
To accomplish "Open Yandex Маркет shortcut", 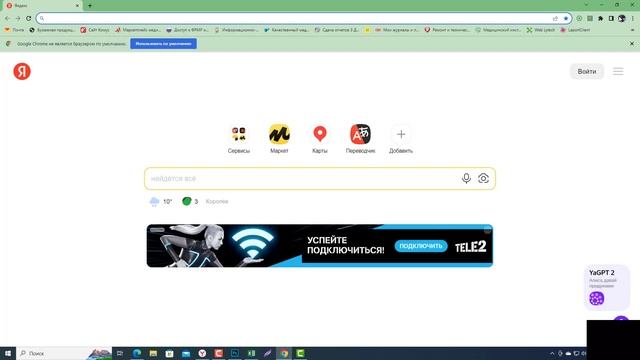I will click(279, 139).
